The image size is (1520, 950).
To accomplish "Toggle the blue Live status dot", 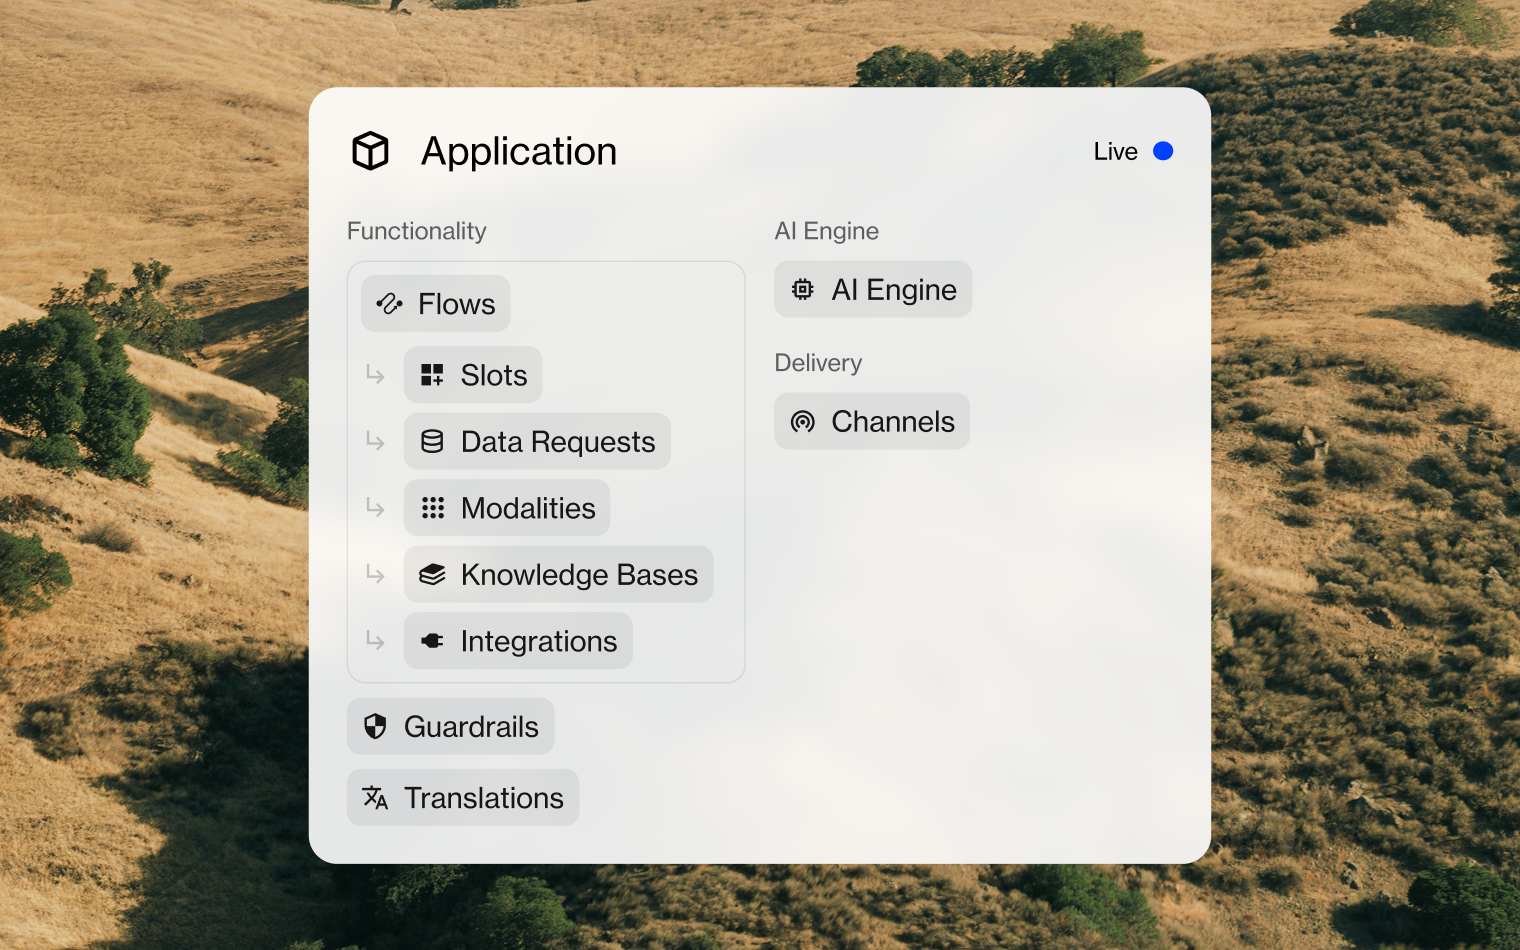I will [1163, 151].
